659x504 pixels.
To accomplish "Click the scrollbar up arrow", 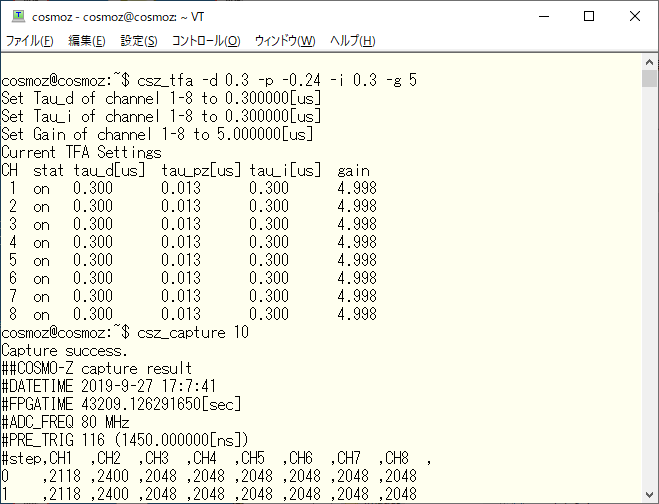I will tap(649, 62).
